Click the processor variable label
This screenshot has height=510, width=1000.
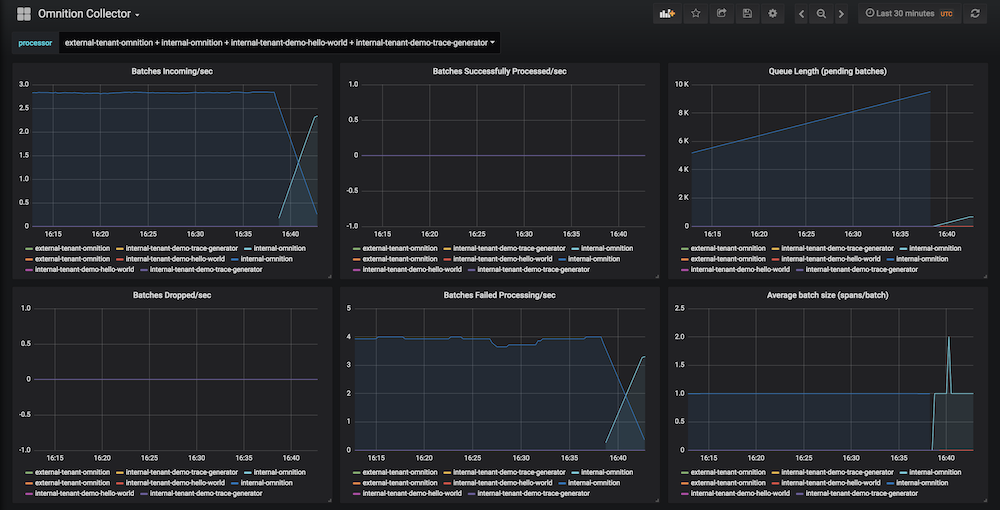click(35, 43)
